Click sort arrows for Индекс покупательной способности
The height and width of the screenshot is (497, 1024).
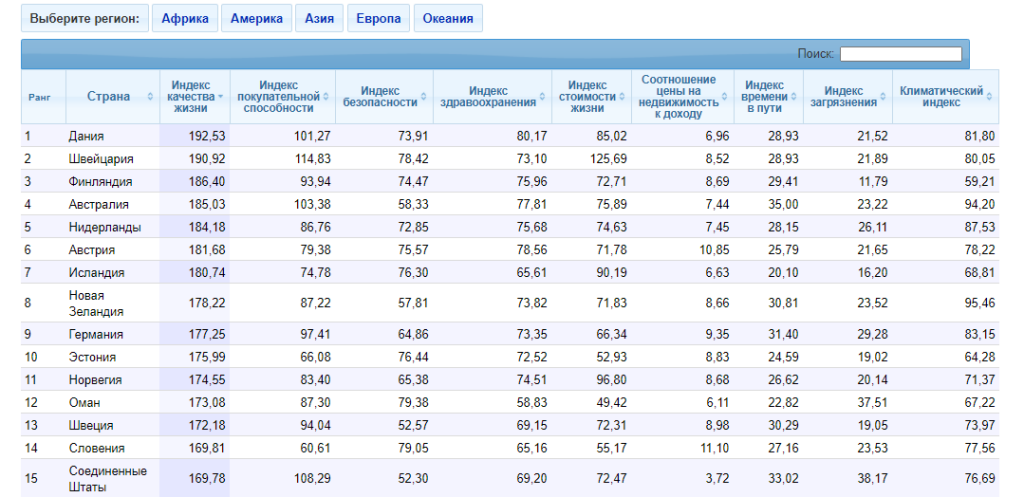pyautogui.click(x=325, y=97)
